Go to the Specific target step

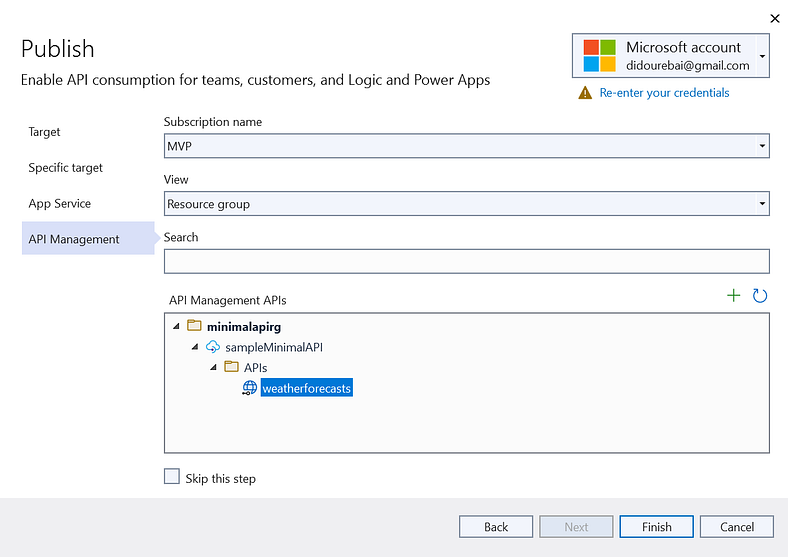pos(65,168)
